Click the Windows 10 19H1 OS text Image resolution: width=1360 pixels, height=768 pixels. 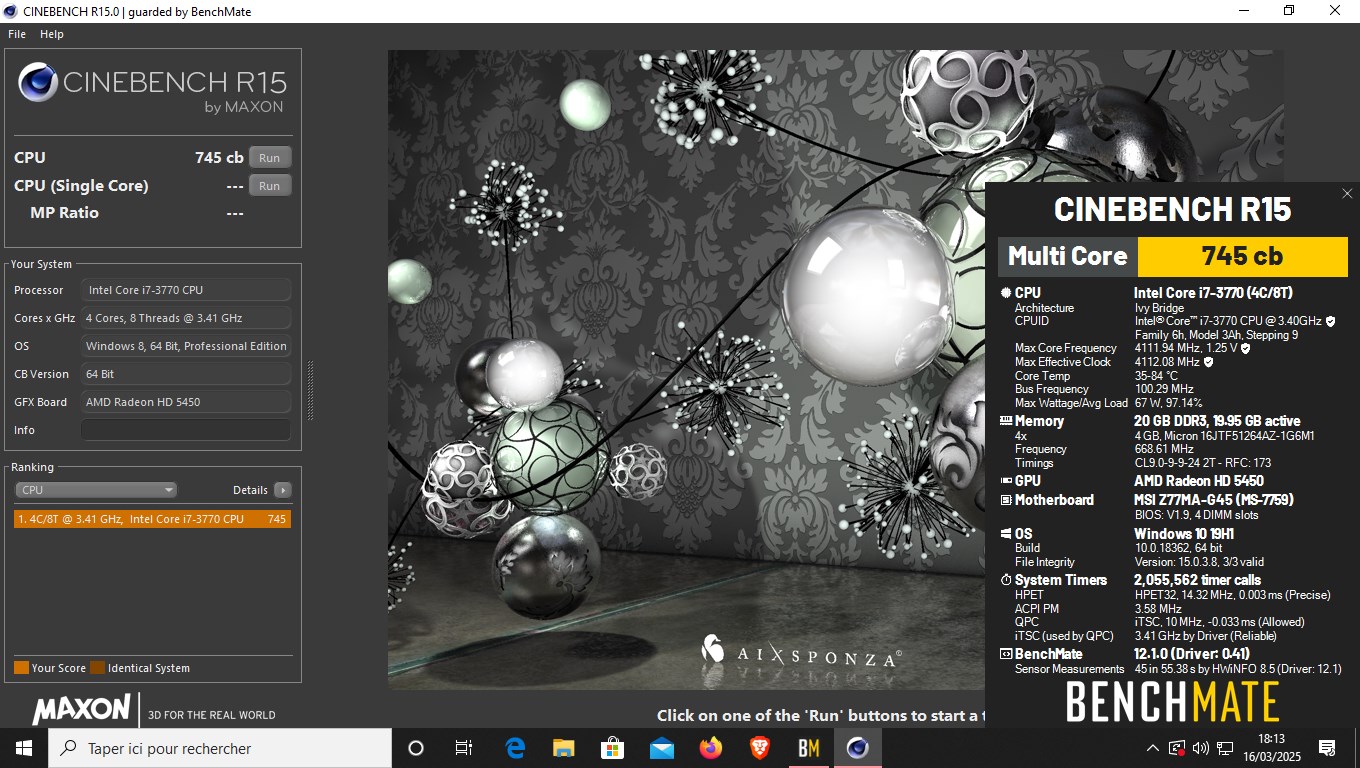[1184, 534]
